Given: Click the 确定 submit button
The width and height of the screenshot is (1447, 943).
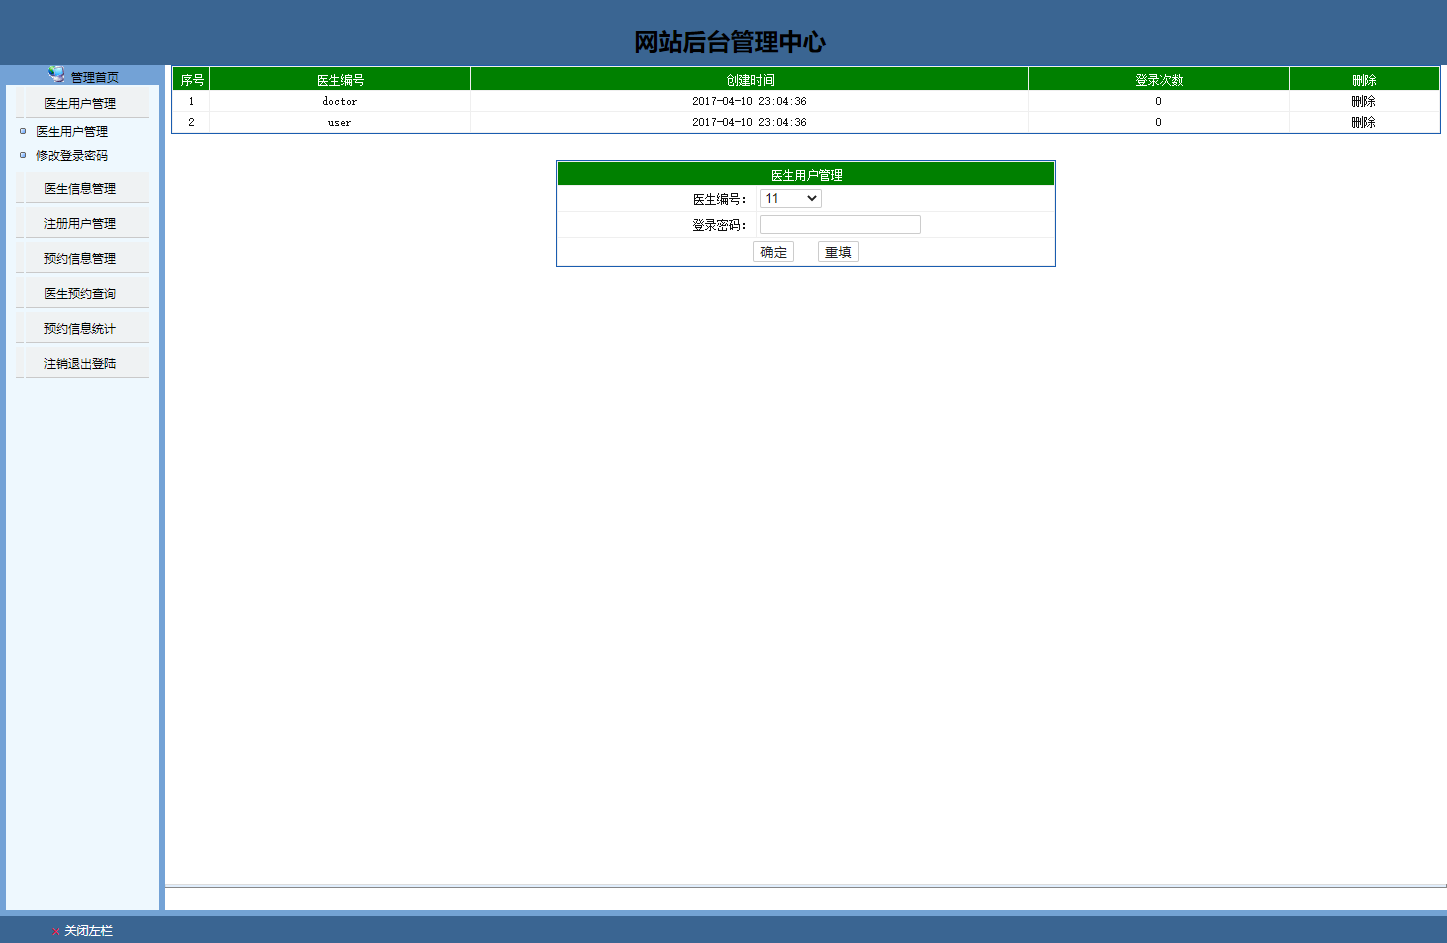Looking at the screenshot, I should tap(773, 252).
